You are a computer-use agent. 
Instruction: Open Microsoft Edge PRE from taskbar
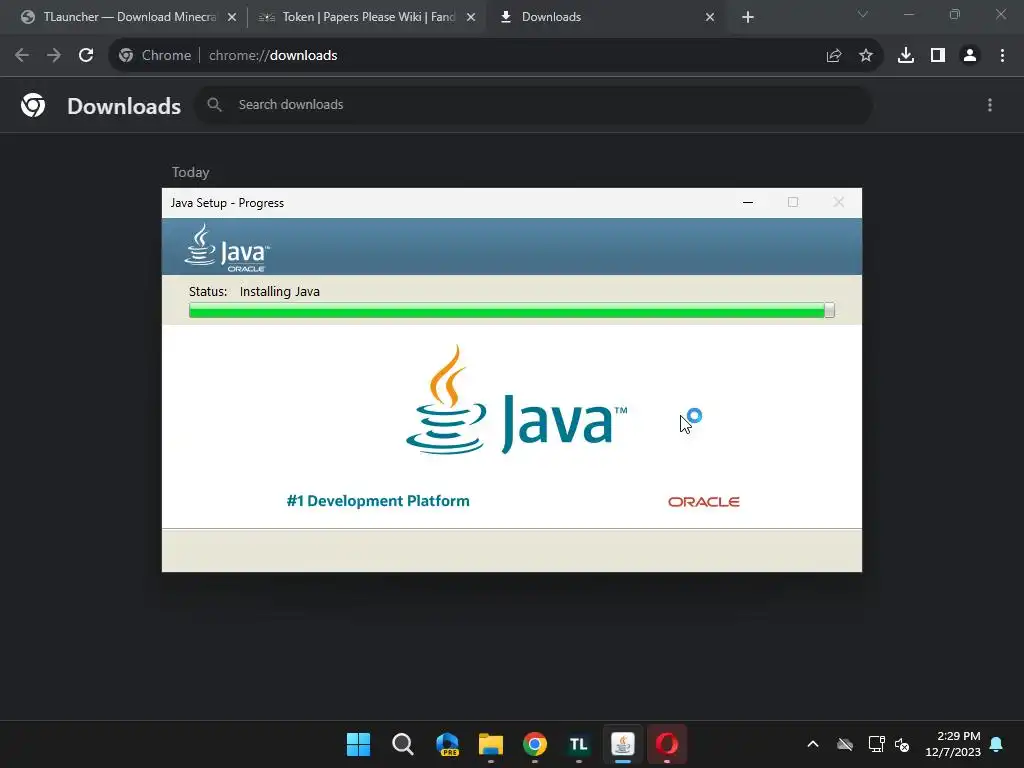447,744
